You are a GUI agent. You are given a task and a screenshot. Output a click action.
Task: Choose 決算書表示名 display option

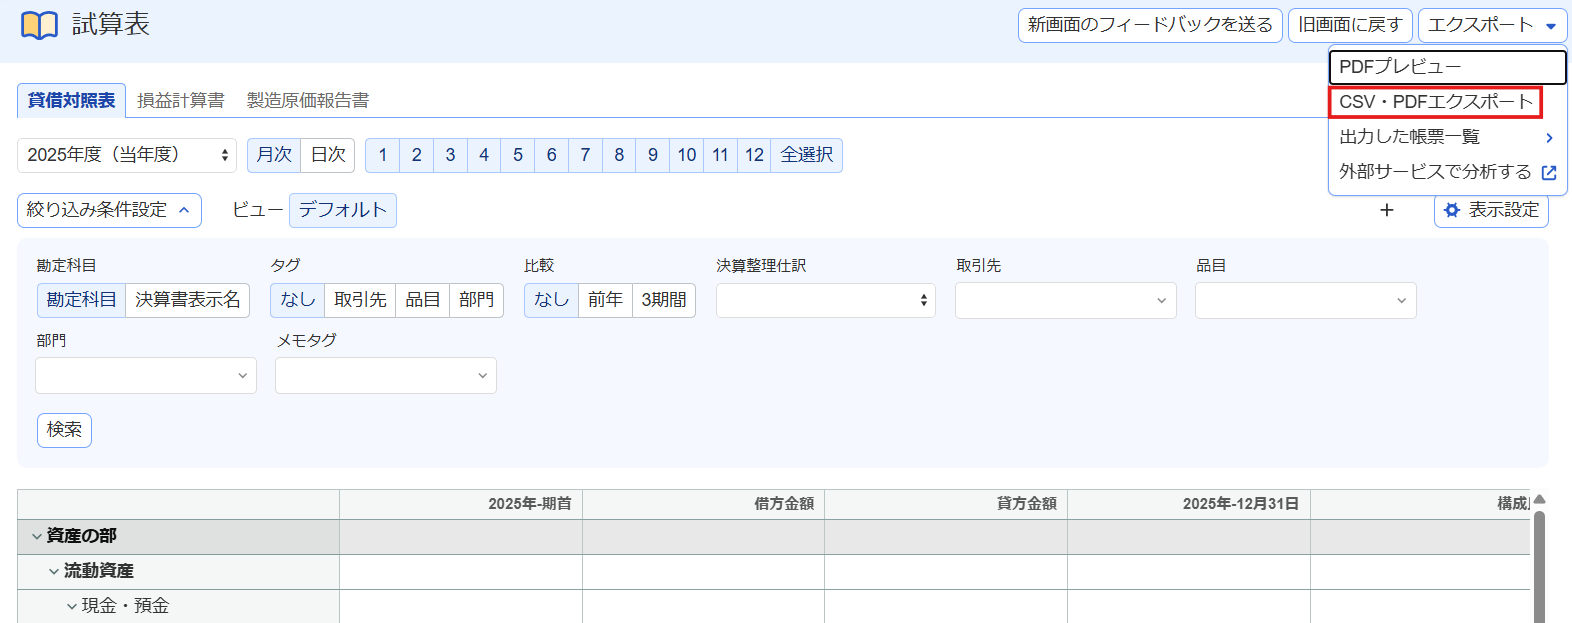pyautogui.click(x=188, y=300)
